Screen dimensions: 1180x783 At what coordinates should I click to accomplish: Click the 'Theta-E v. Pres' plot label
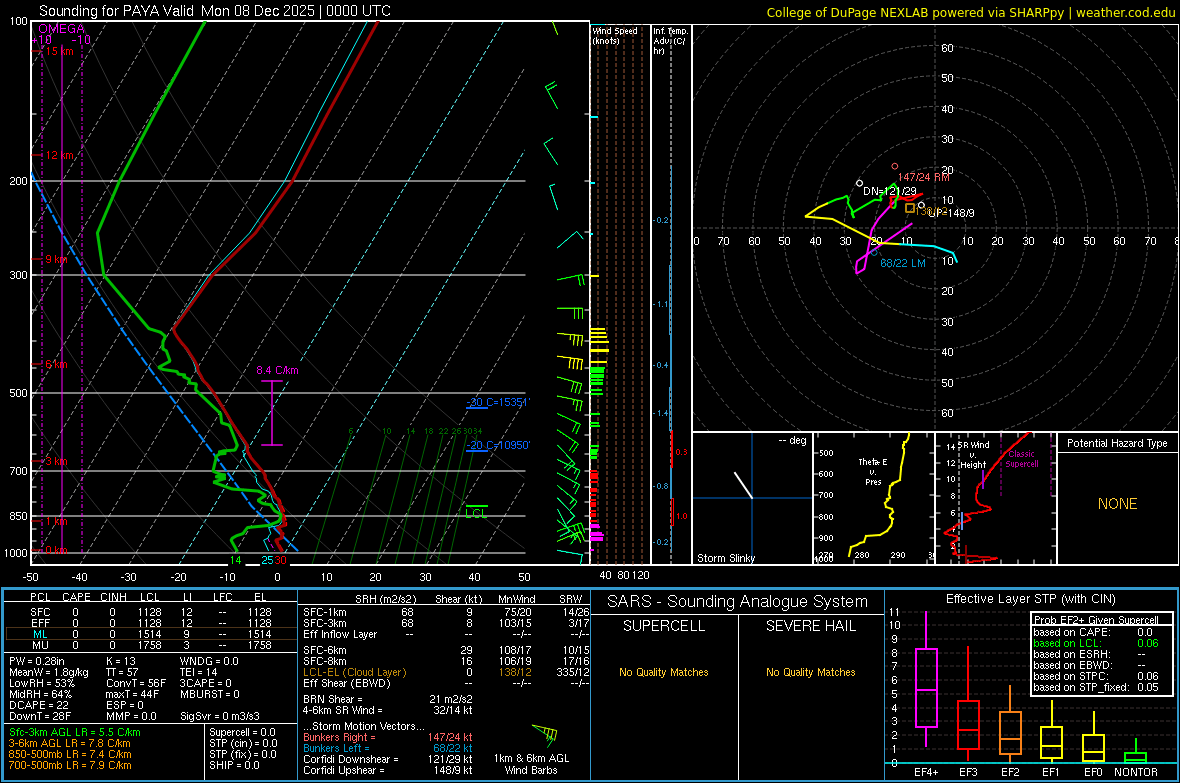[873, 471]
